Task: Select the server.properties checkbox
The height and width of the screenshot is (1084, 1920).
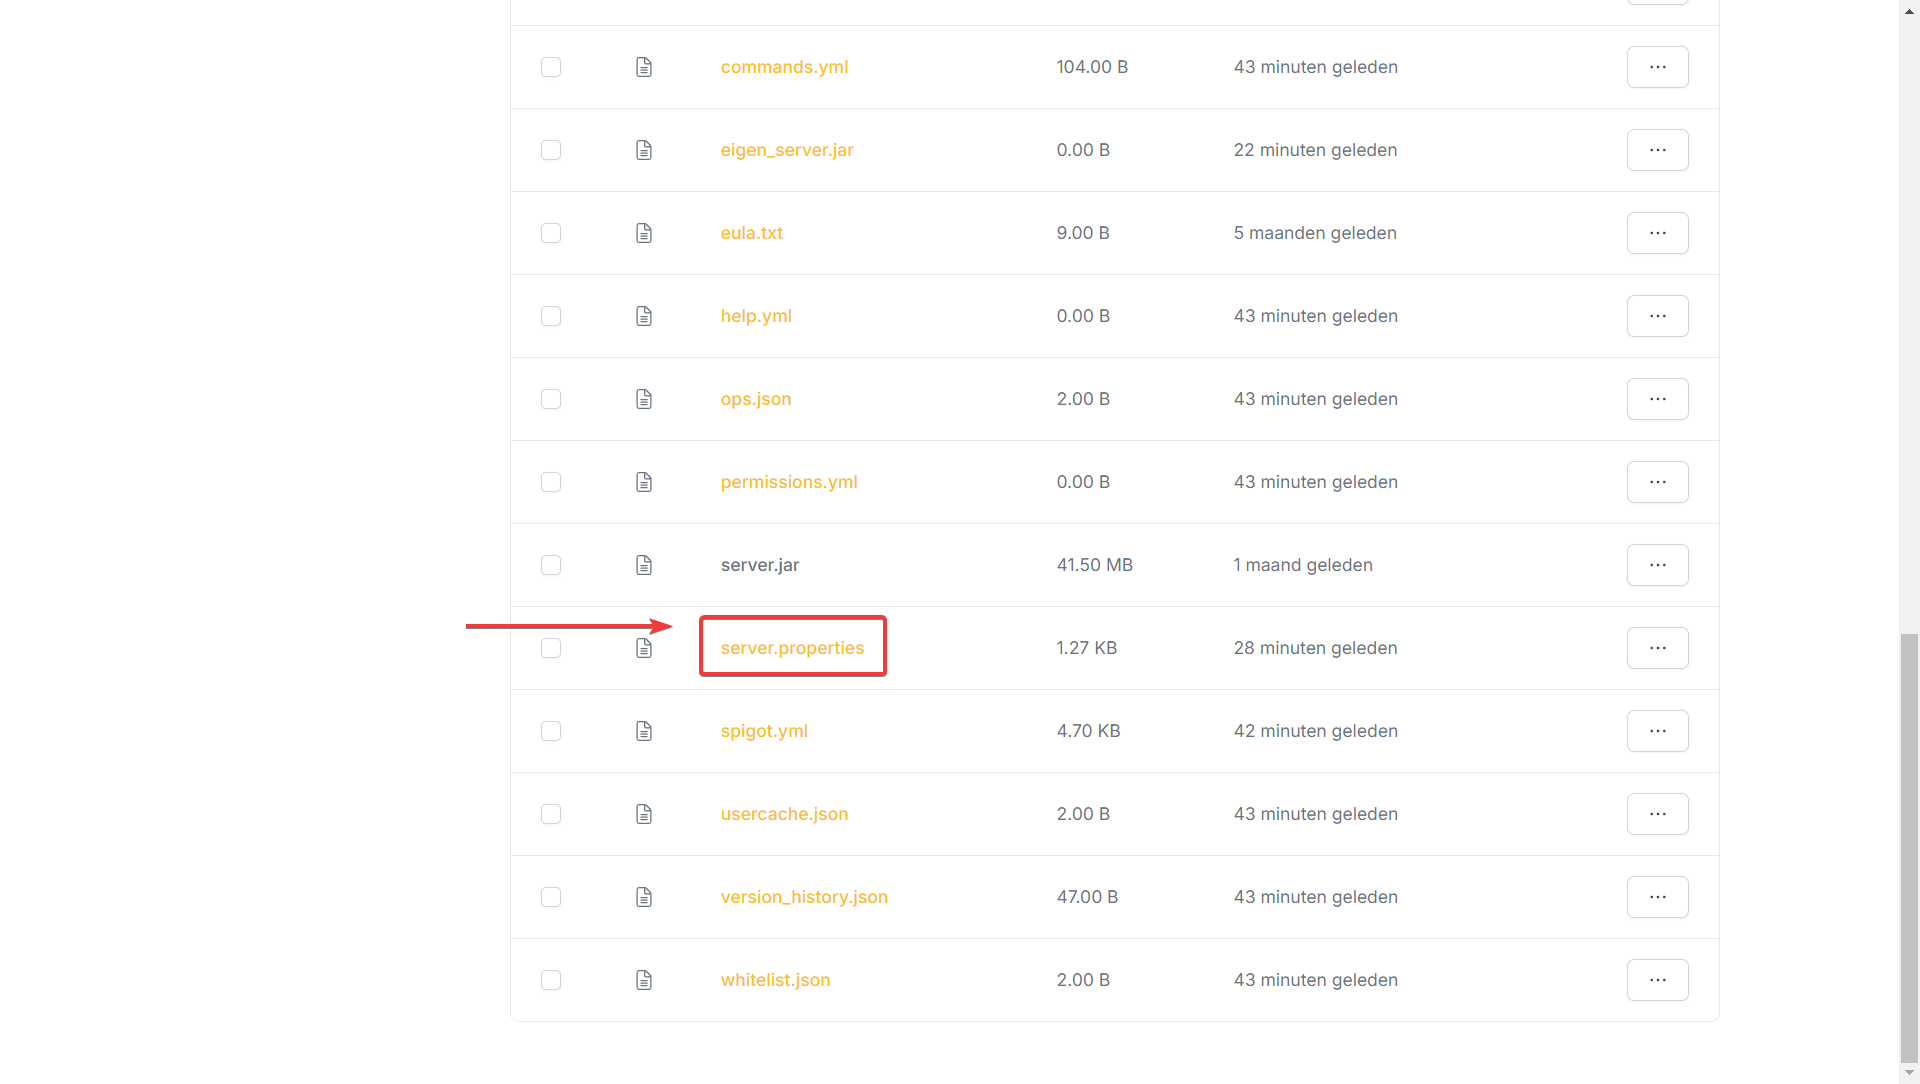Action: (551, 648)
